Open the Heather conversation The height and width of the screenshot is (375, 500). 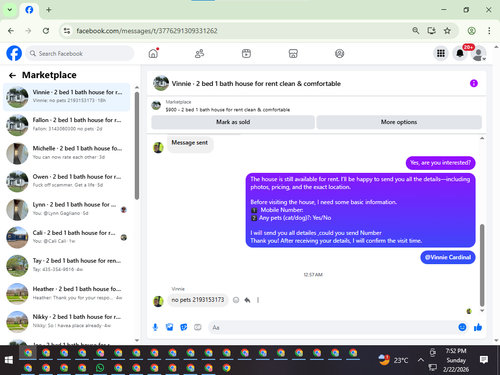pyautogui.click(x=67, y=294)
